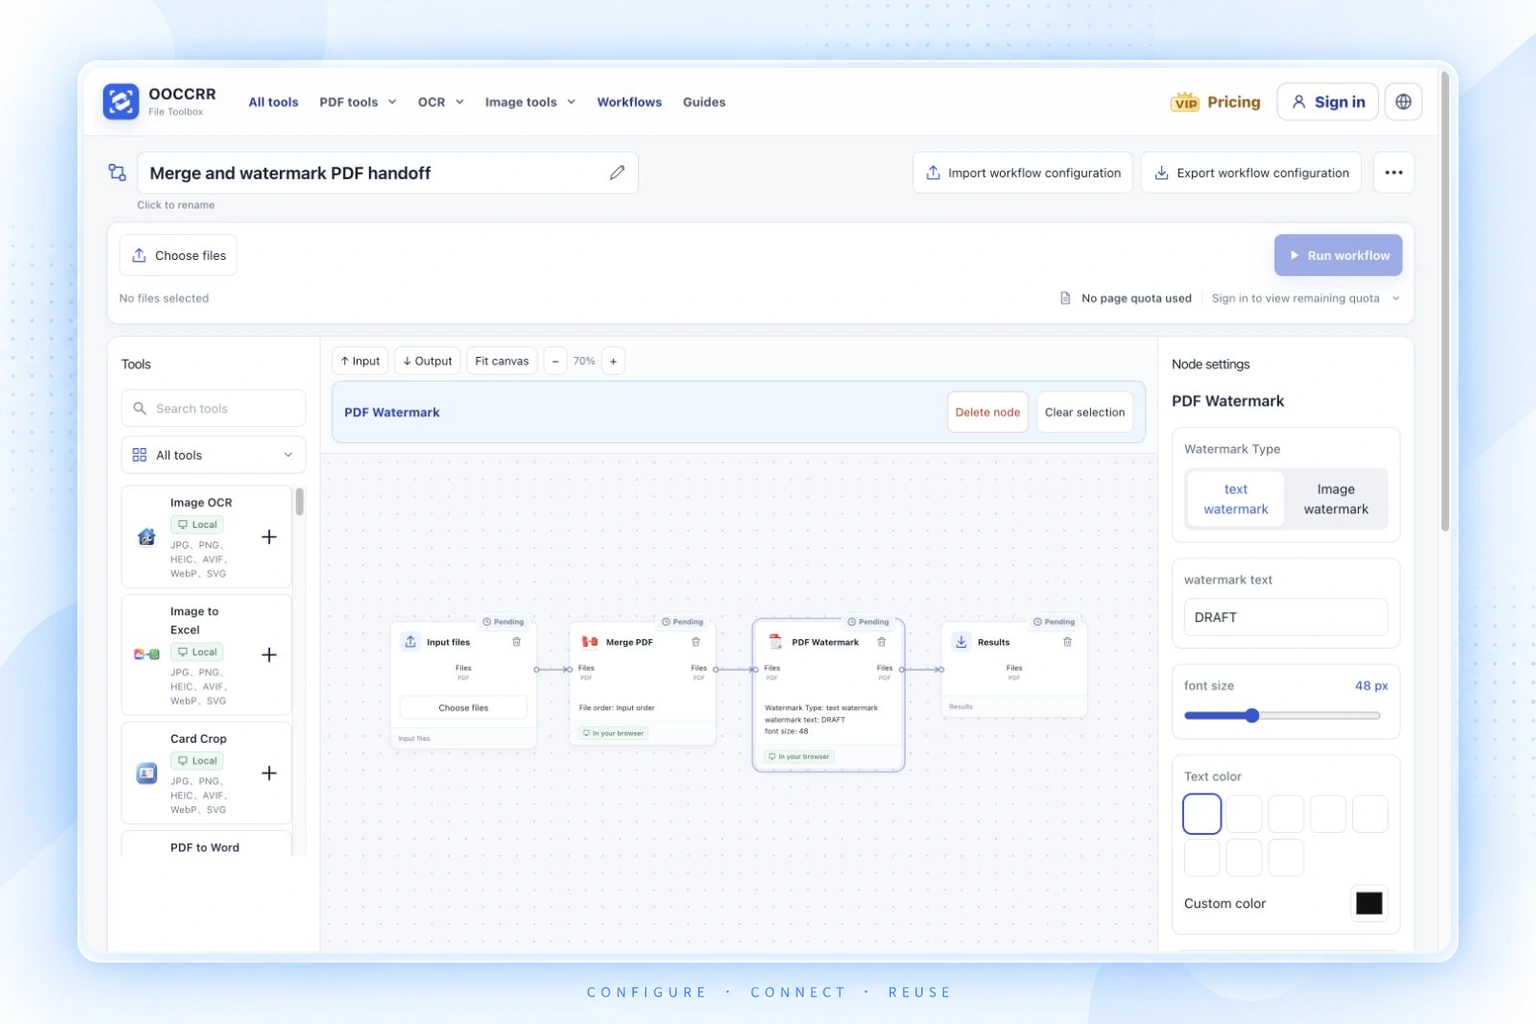Click the OOCCRR File Toolbox logo
1536x1024 pixels.
(159, 101)
